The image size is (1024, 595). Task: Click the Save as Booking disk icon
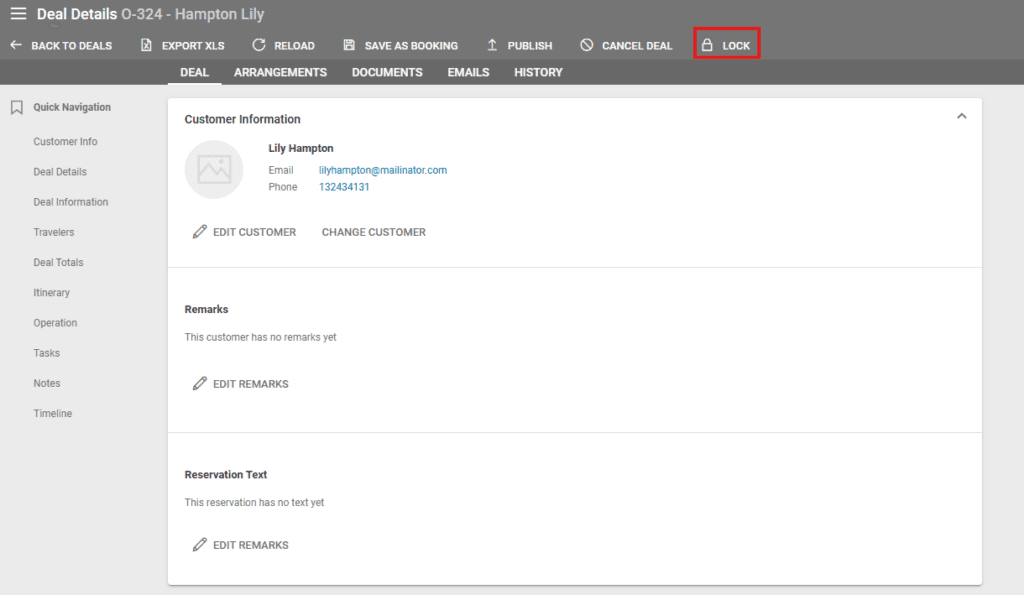click(349, 45)
